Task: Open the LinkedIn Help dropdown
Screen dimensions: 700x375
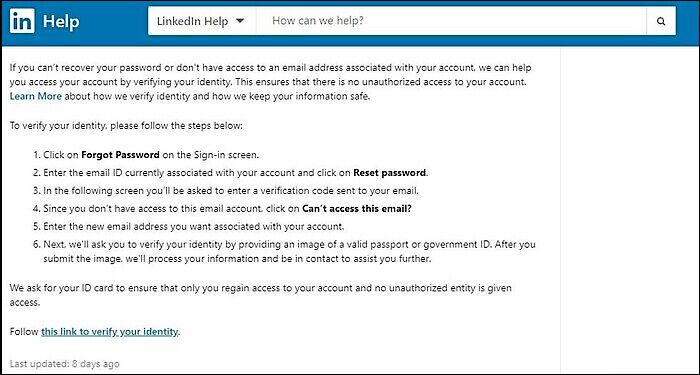Action: [x=202, y=21]
